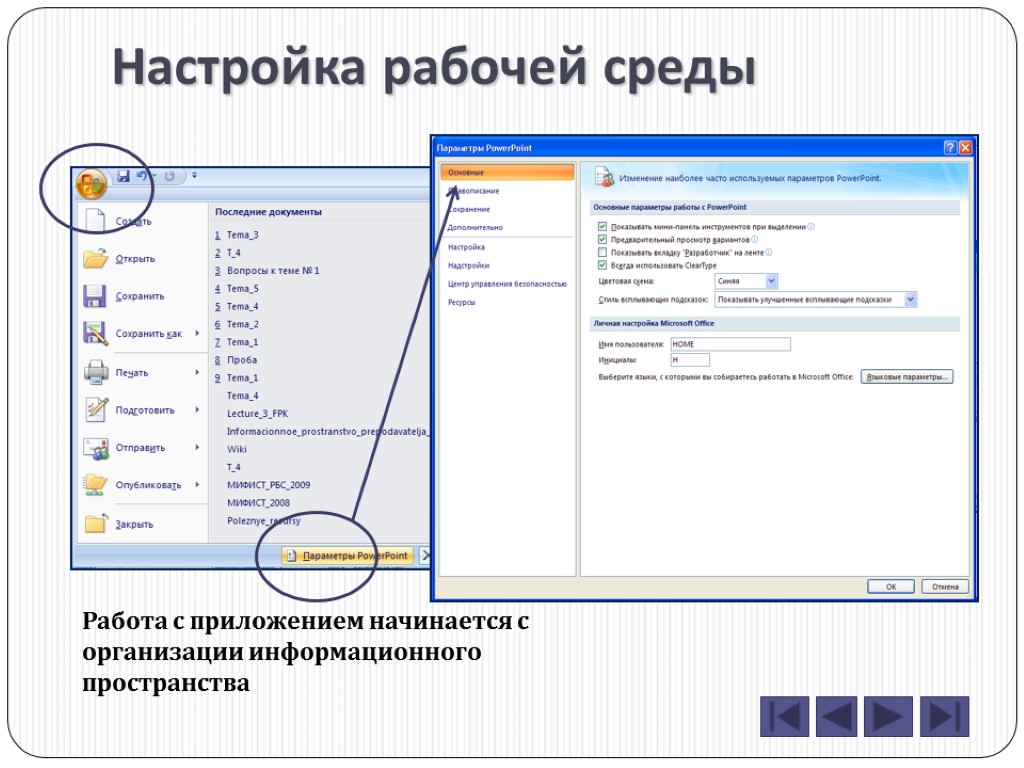
Task: Open the quick access toolbar customize arrow
Action: (194, 176)
